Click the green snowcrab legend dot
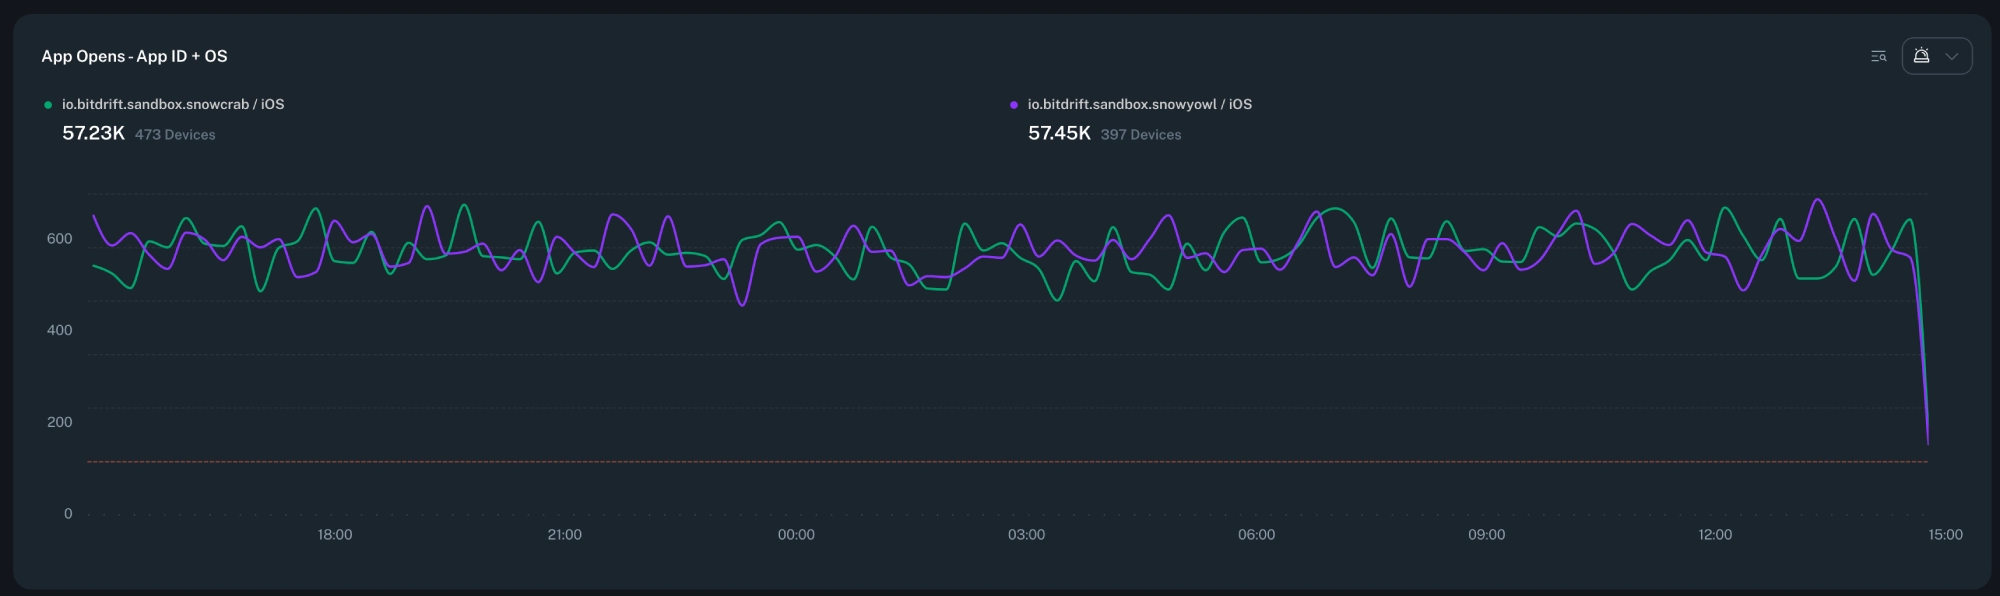 pos(48,105)
